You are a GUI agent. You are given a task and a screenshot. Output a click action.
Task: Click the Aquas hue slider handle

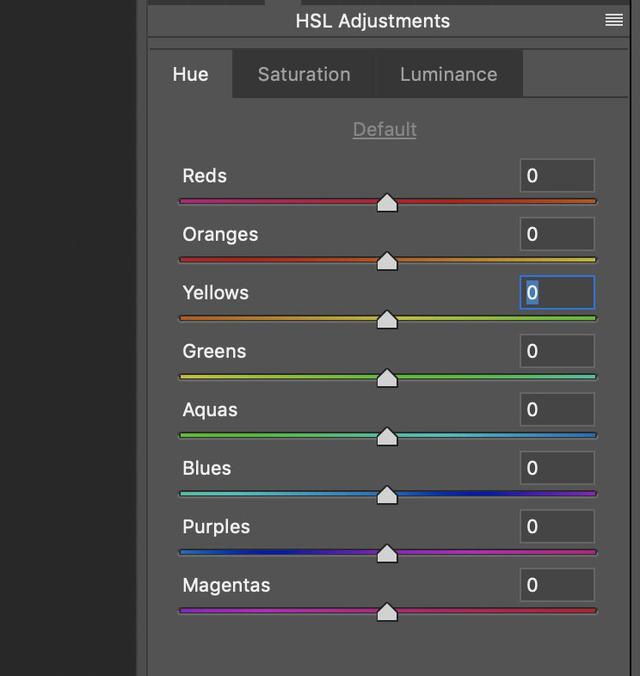[387, 437]
